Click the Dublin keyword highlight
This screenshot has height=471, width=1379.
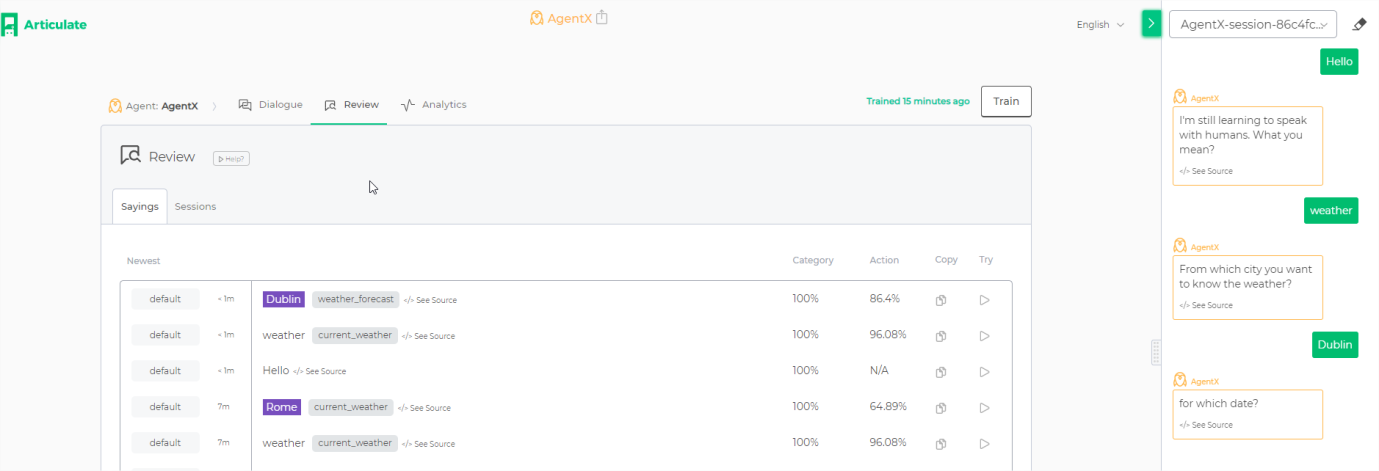tap(284, 299)
